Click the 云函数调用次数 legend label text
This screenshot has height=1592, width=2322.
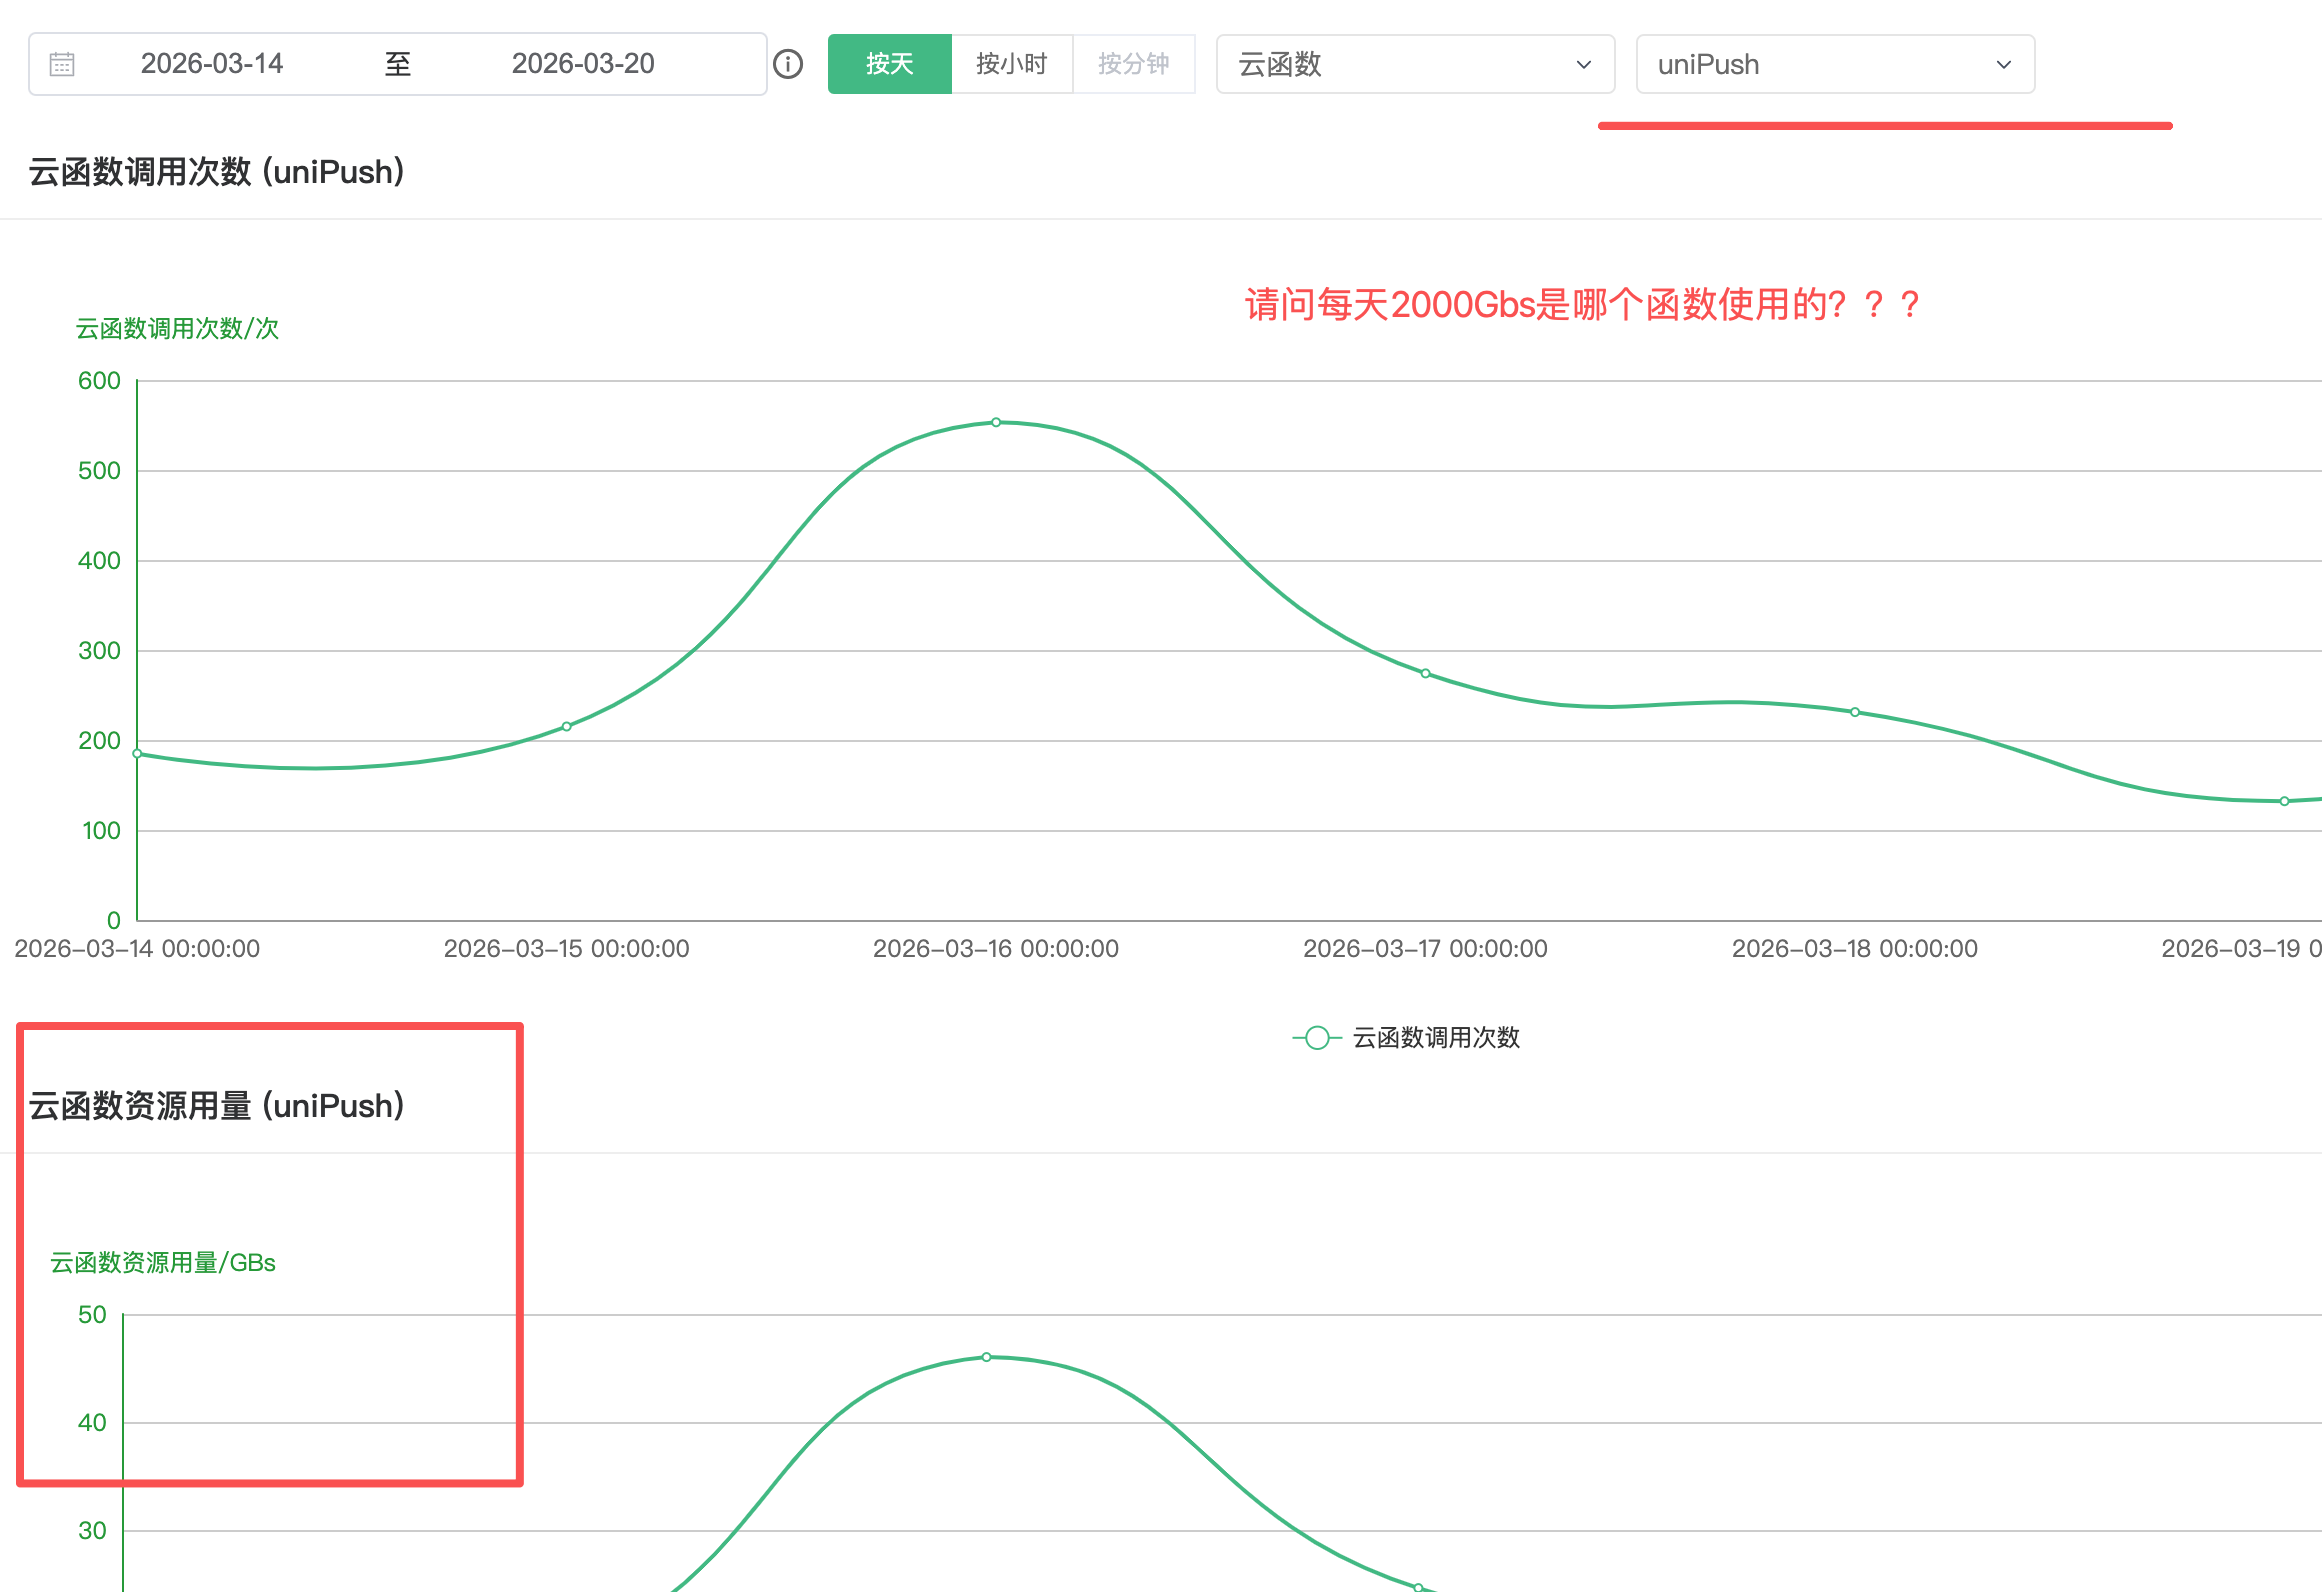click(x=1436, y=1038)
